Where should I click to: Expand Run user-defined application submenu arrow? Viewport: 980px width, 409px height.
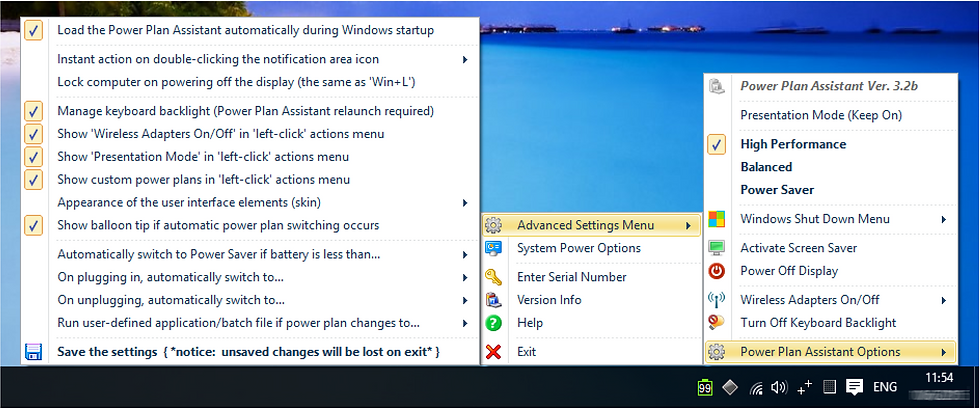465,323
